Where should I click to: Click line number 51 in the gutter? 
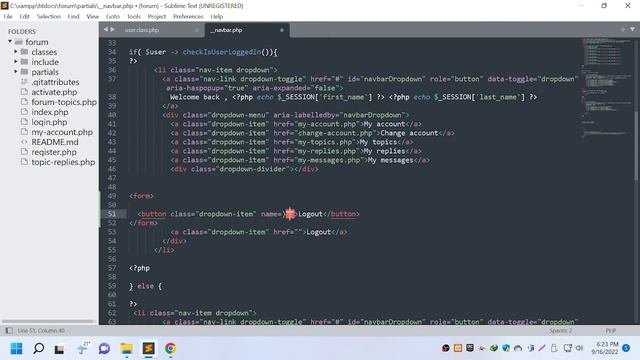pos(112,214)
